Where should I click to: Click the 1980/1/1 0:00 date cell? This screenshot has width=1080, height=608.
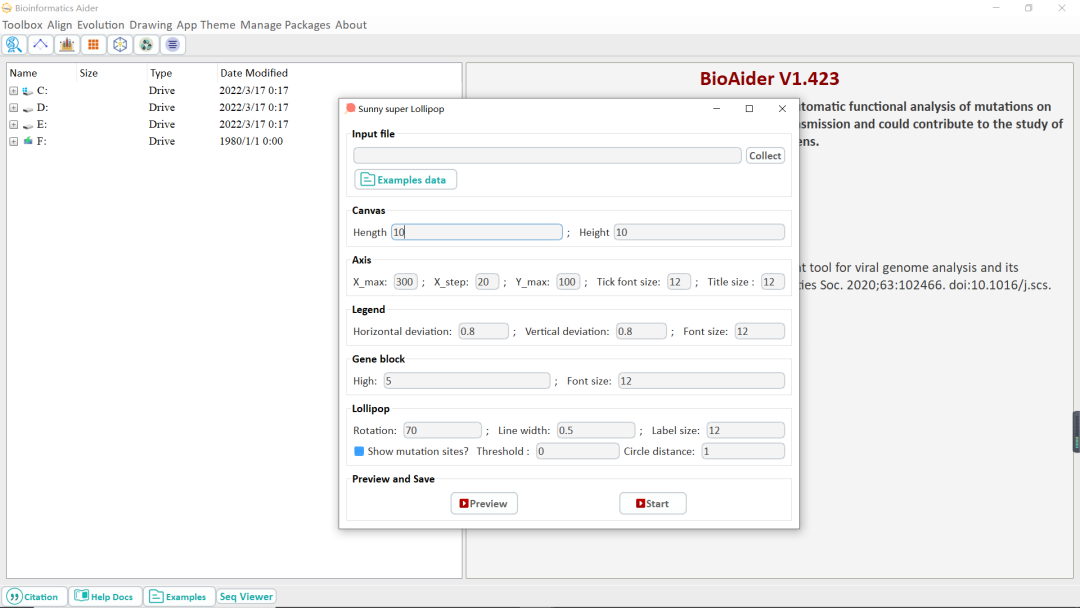pyautogui.click(x=251, y=141)
